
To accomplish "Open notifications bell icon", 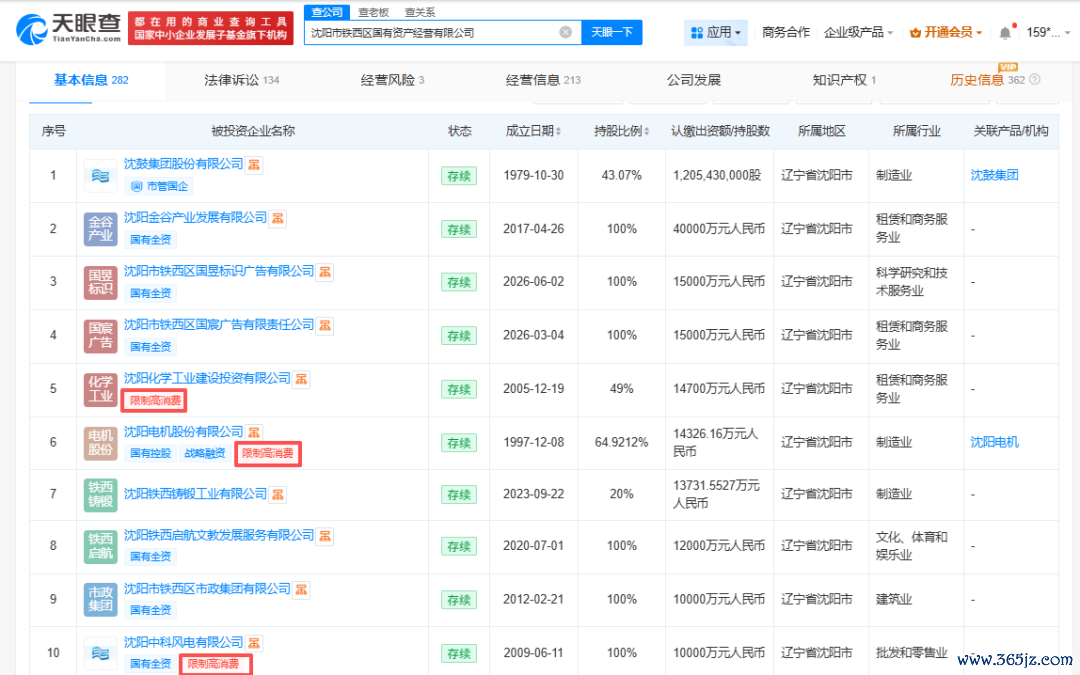I will point(1006,32).
